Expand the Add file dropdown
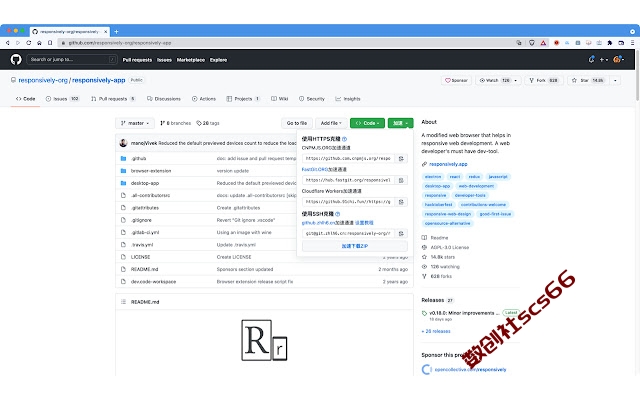 331,123
